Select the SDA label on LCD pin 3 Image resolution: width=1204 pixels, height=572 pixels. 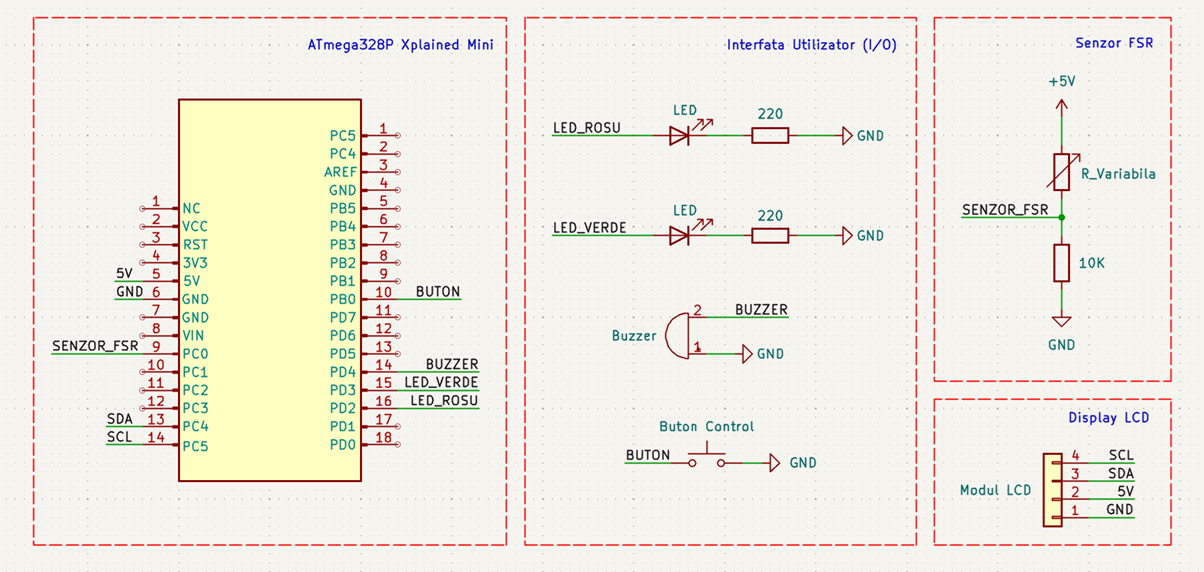point(1120,473)
